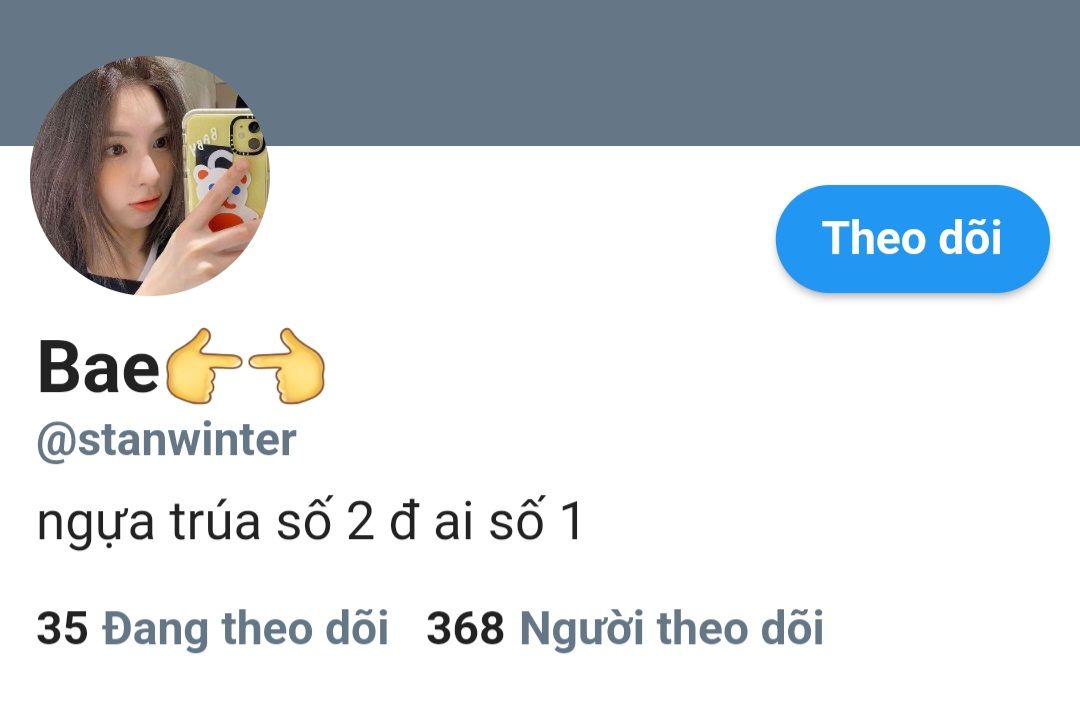
Task: Select the display name Bae
Action: tap(98, 367)
